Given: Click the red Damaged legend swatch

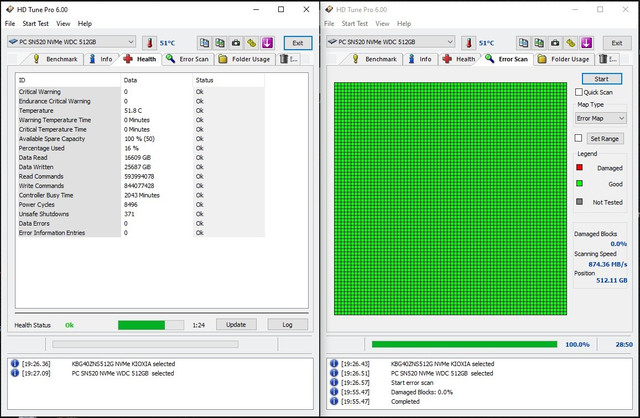Looking at the screenshot, I should (579, 167).
